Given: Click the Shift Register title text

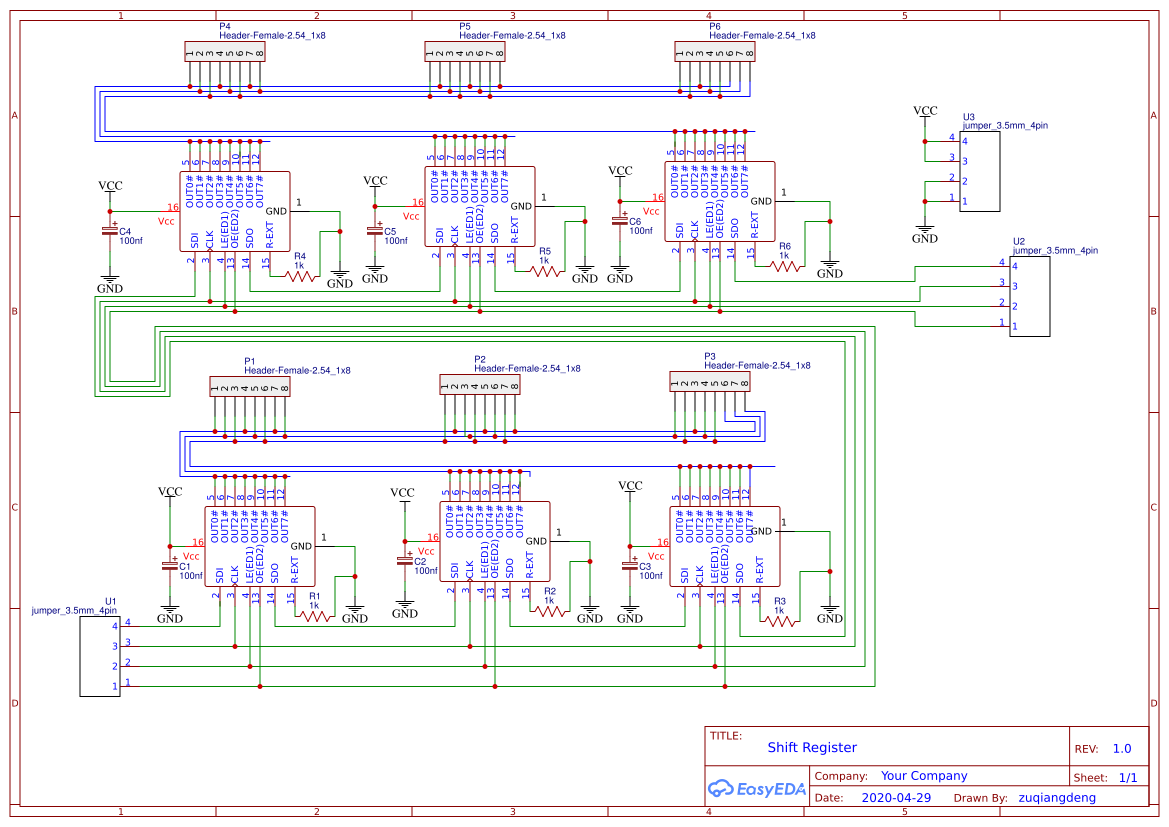Looking at the screenshot, I should tap(812, 747).
